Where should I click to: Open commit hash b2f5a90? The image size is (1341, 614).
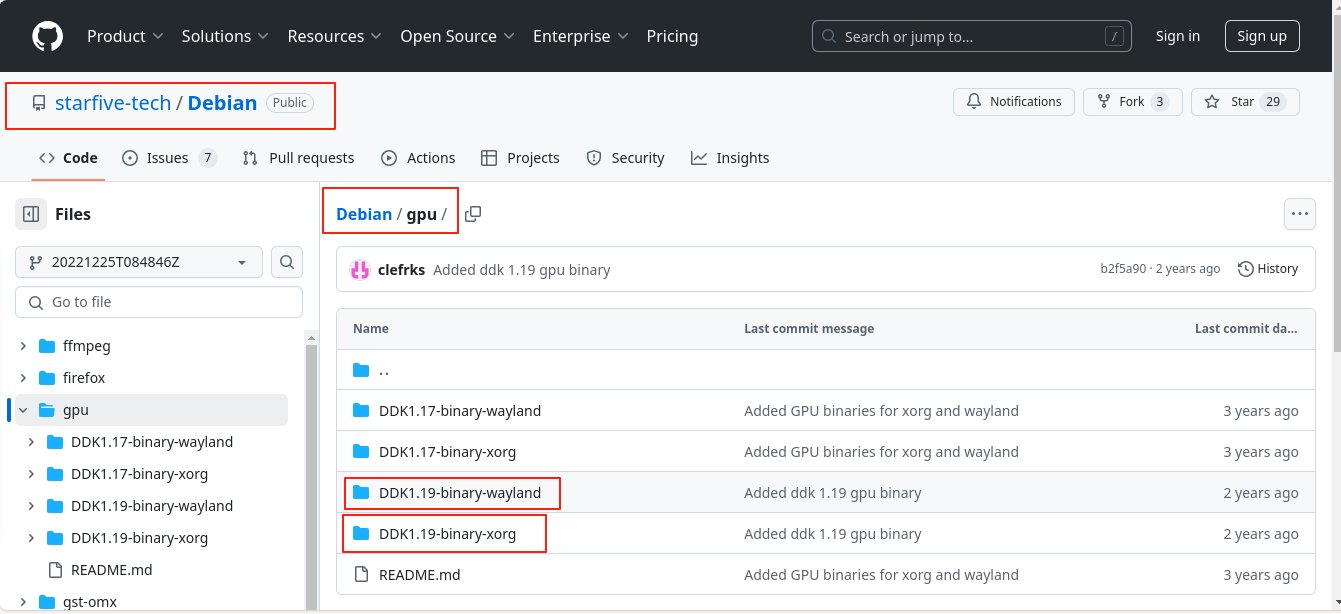pos(1123,269)
